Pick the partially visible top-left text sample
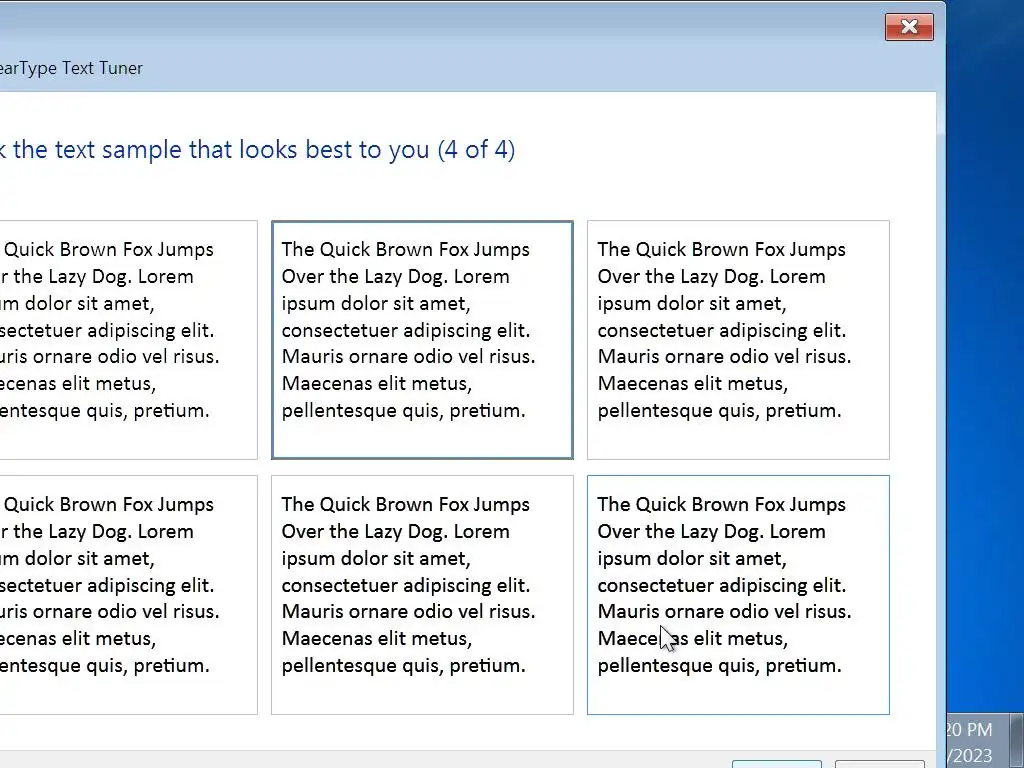 pos(128,339)
